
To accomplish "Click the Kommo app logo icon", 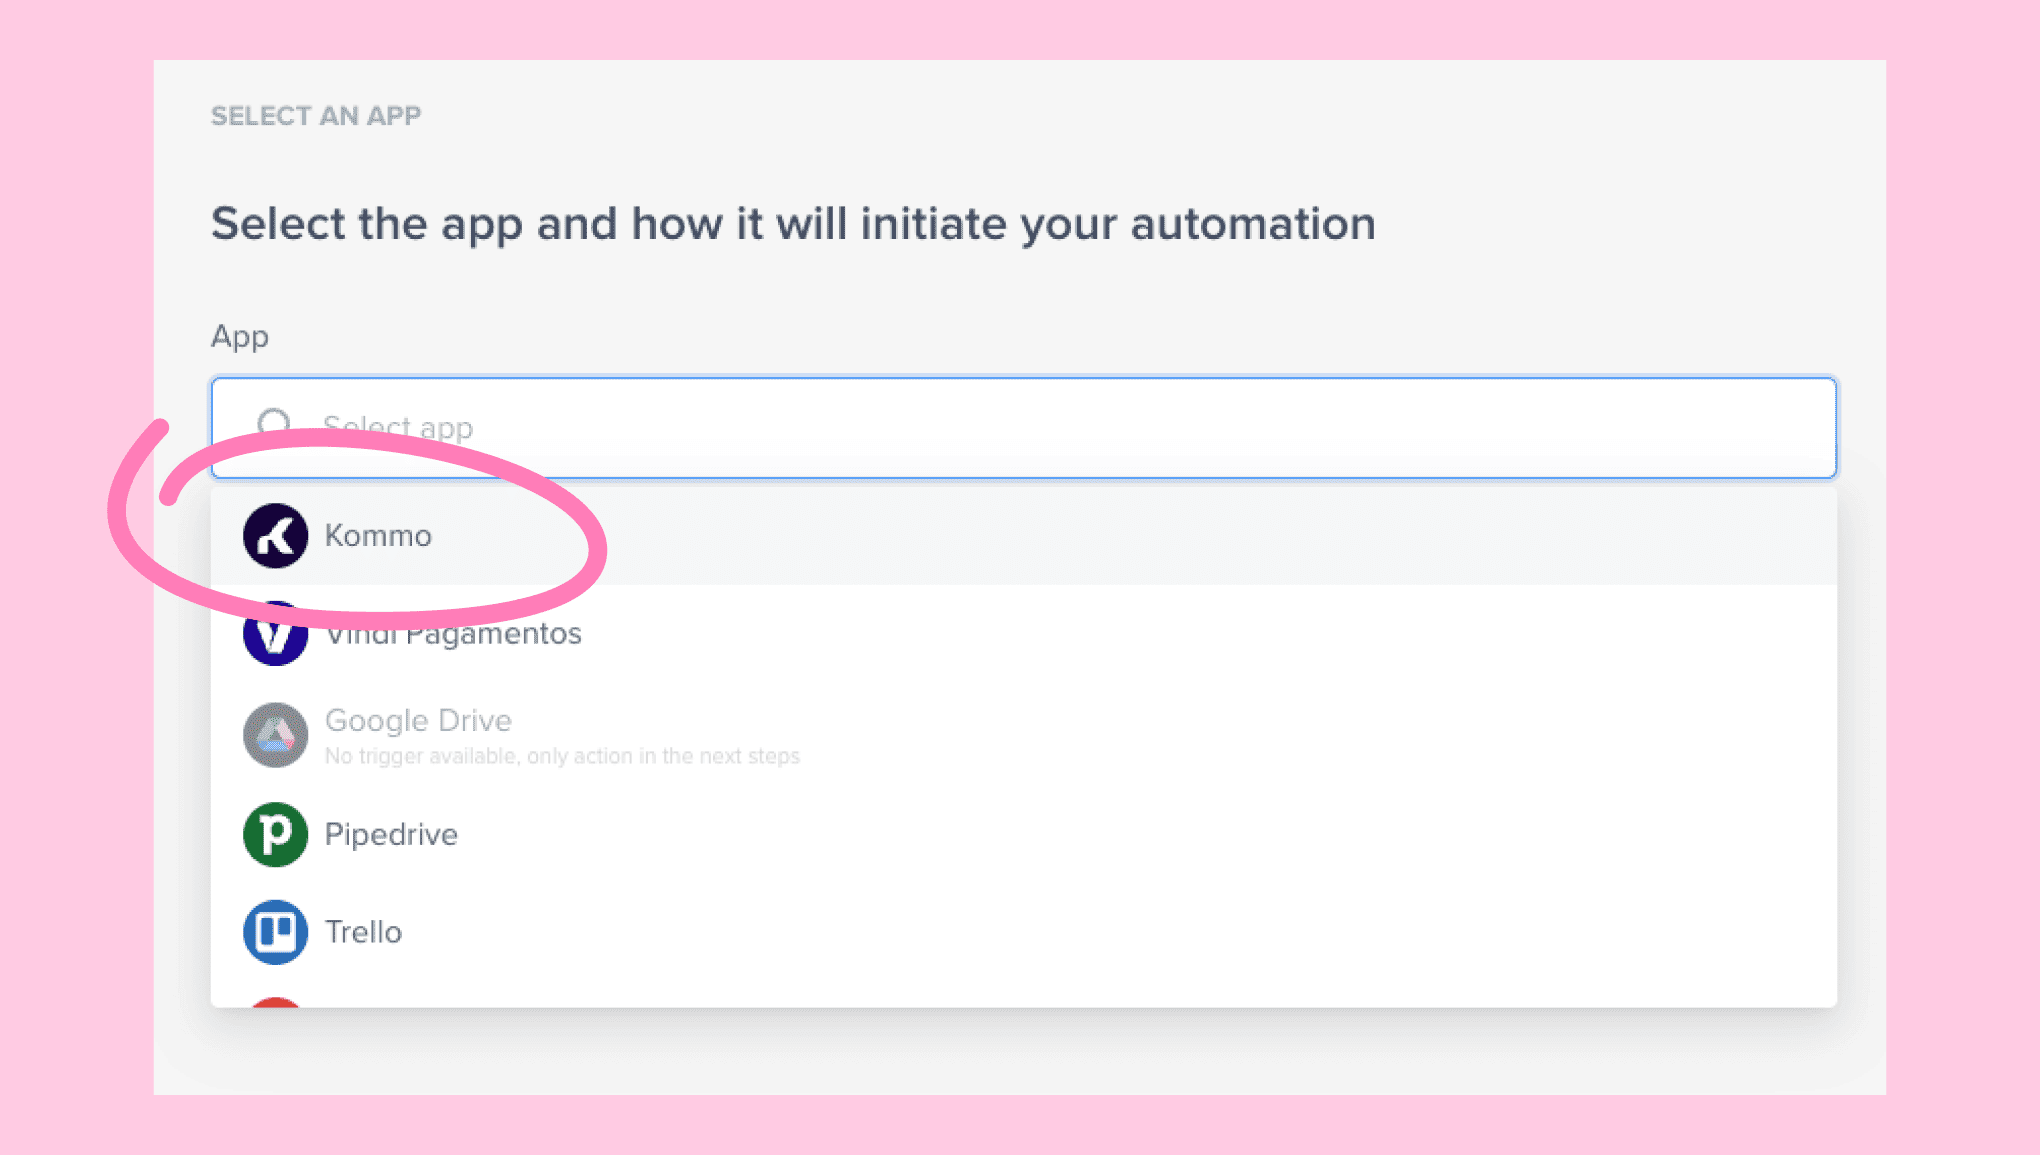I will [x=275, y=536].
